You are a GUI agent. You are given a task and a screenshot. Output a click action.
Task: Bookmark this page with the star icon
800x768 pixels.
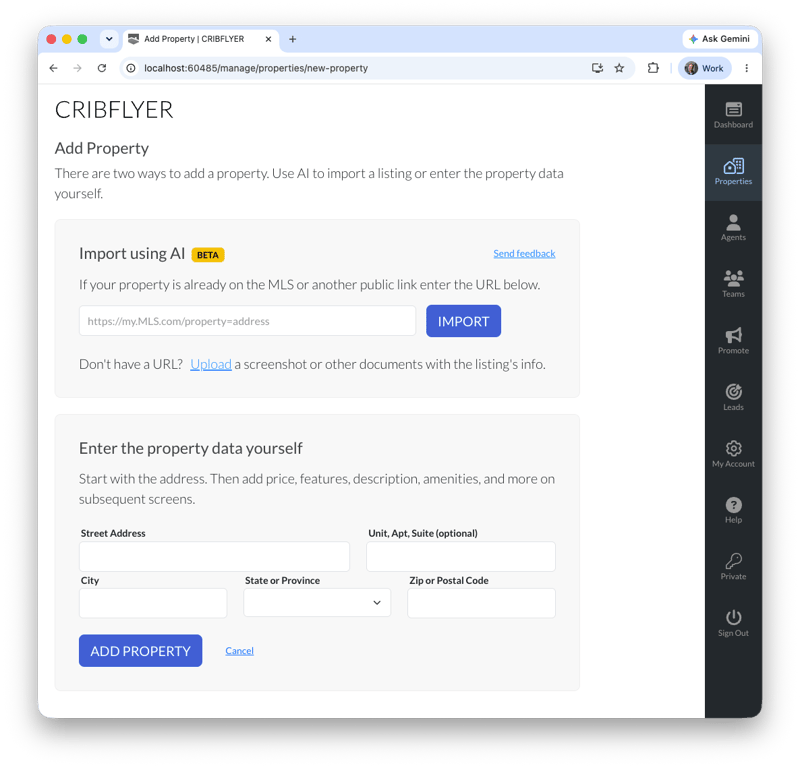(x=619, y=68)
